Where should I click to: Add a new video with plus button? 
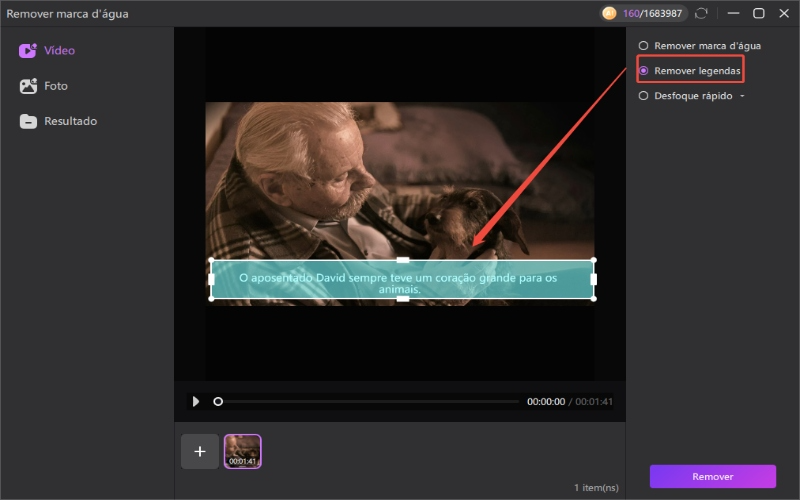tap(200, 452)
